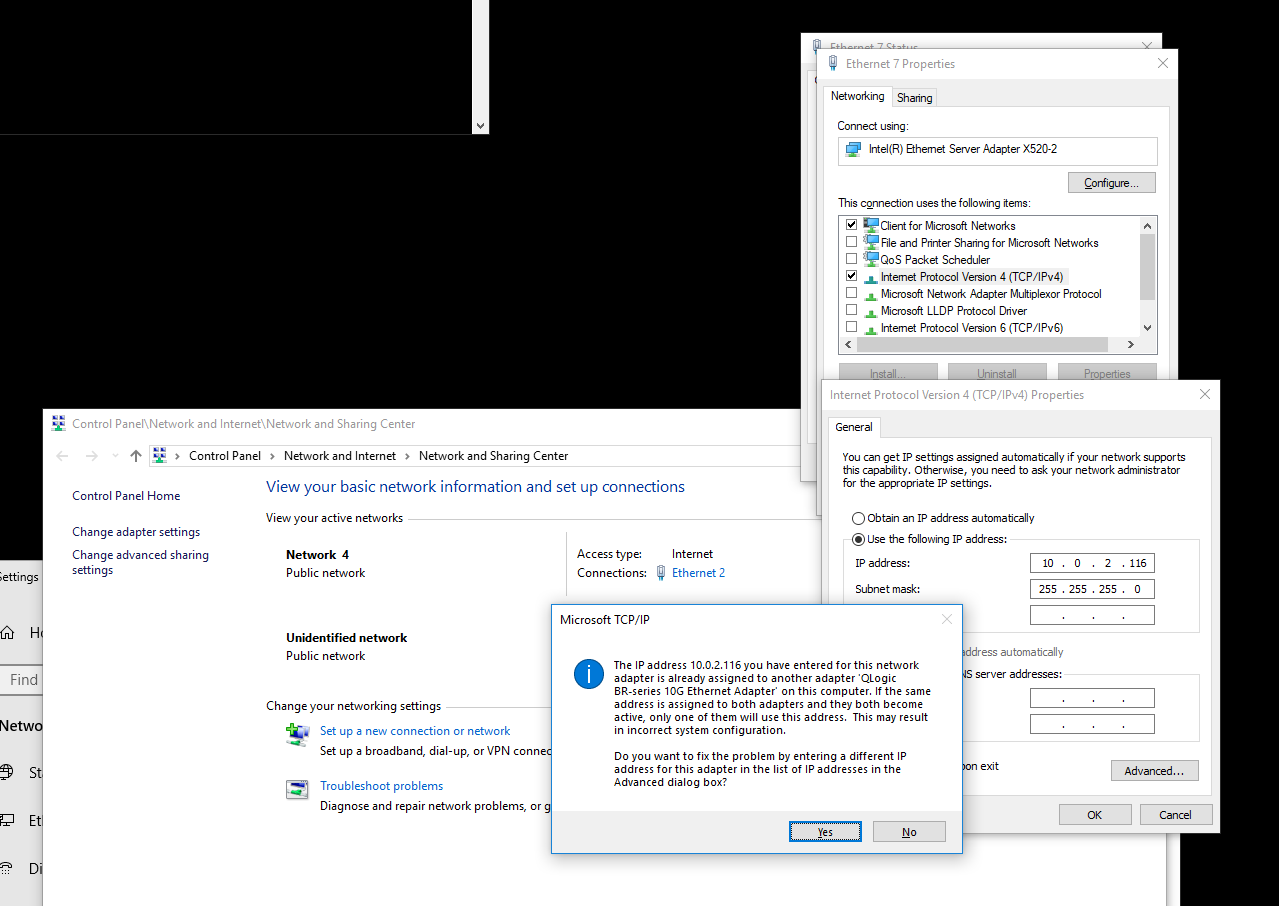This screenshot has width=1279, height=906.
Task: Go to Control Panel Home
Action: (126, 496)
